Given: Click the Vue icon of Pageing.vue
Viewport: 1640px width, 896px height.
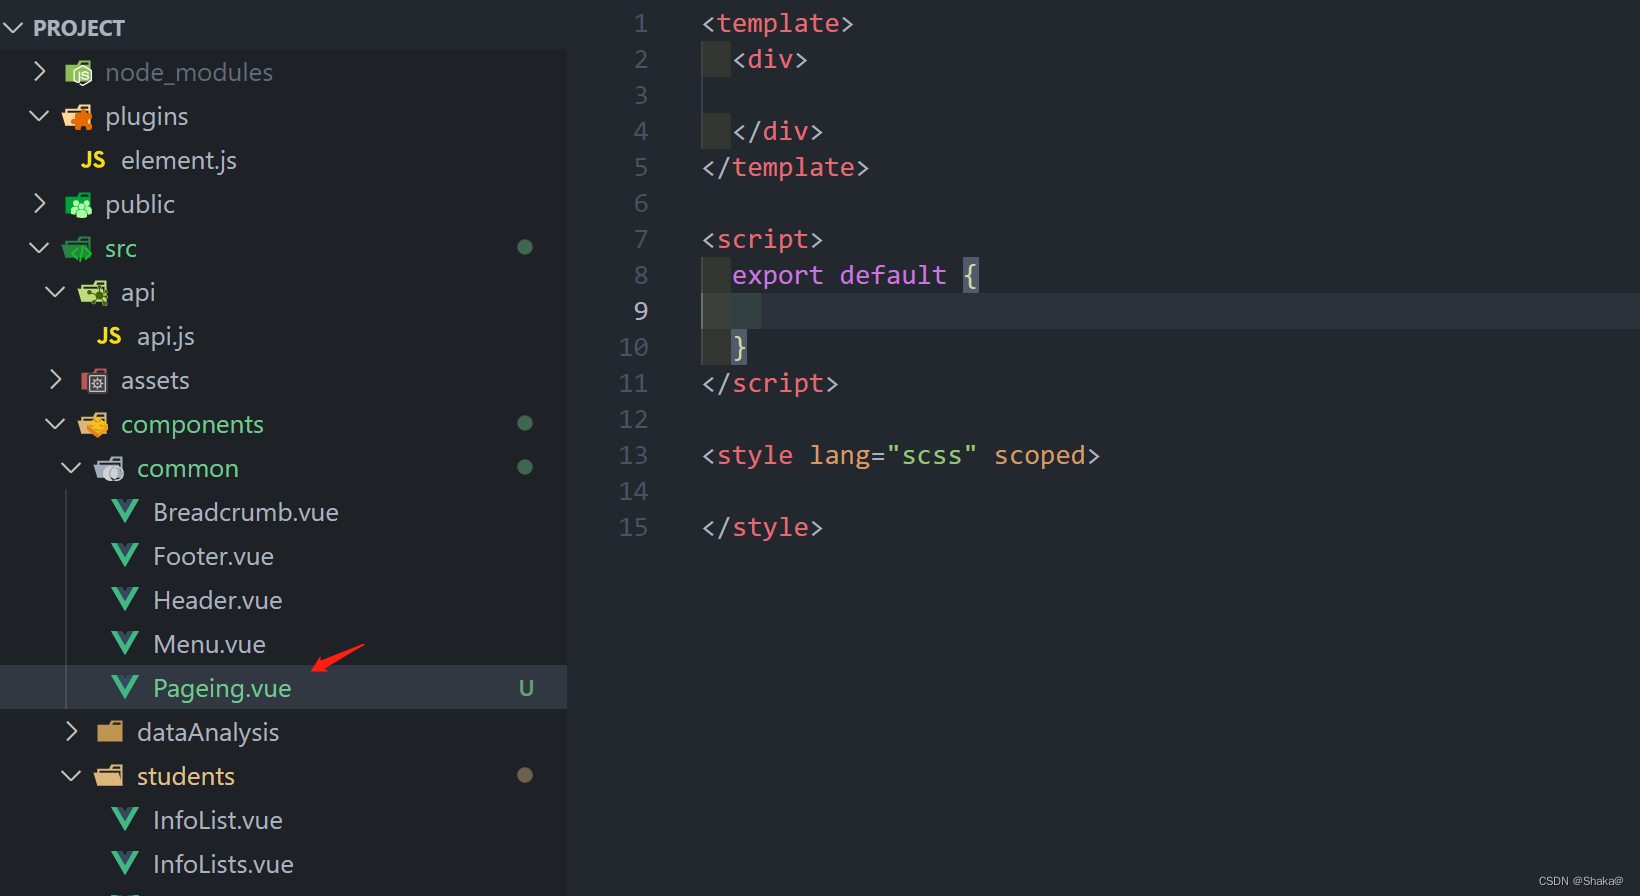Looking at the screenshot, I should (x=125, y=687).
